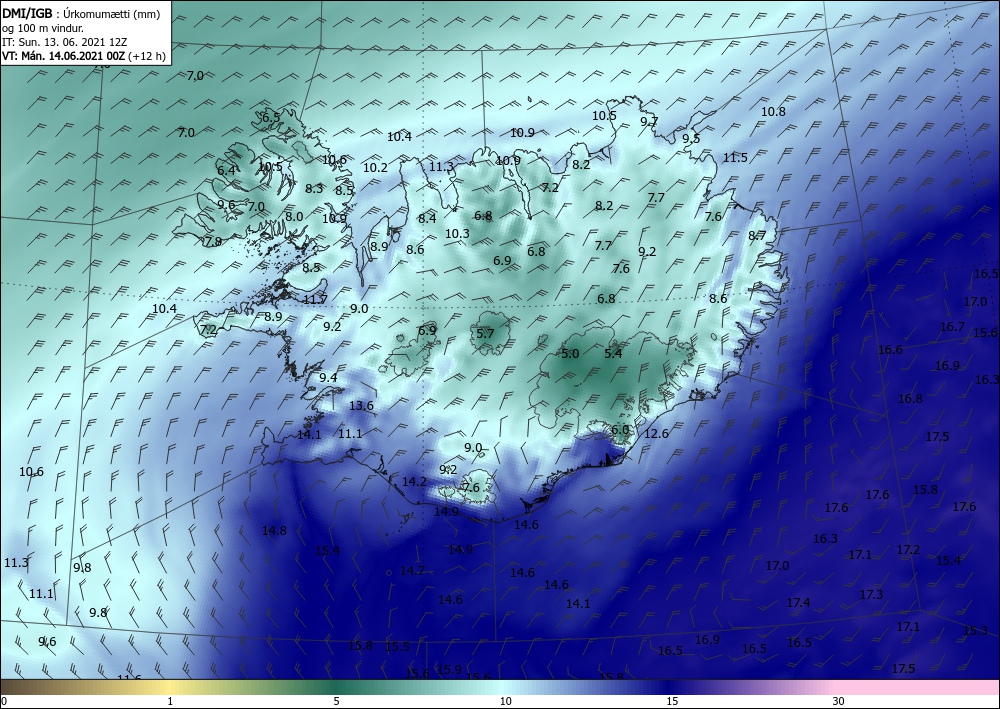1000x709 pixels.
Task: Click the 'IT: Sun. 13. 06. 2021 12Z' line
Action: [64, 41]
